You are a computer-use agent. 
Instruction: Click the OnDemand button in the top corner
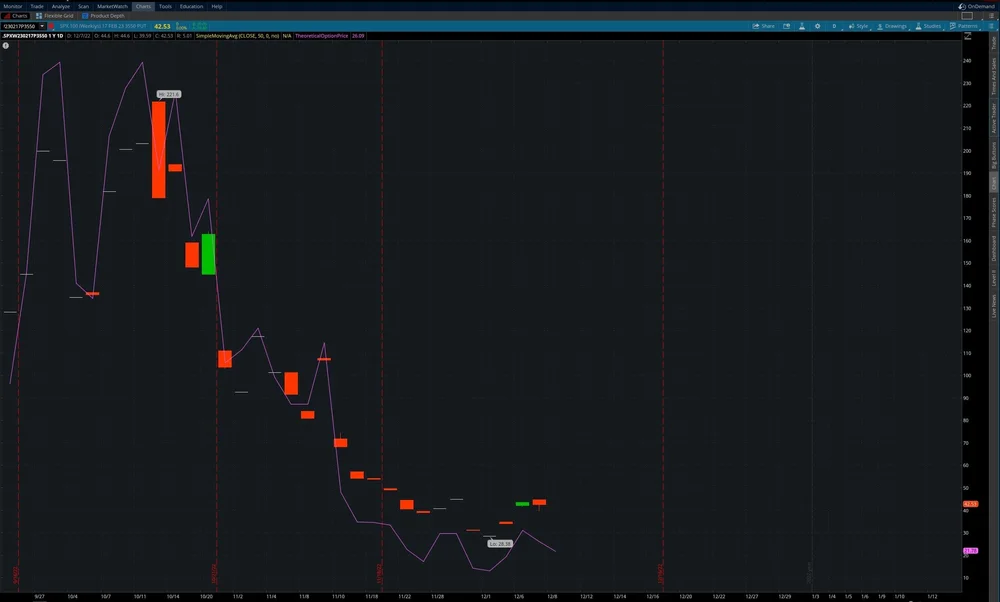click(975, 5)
